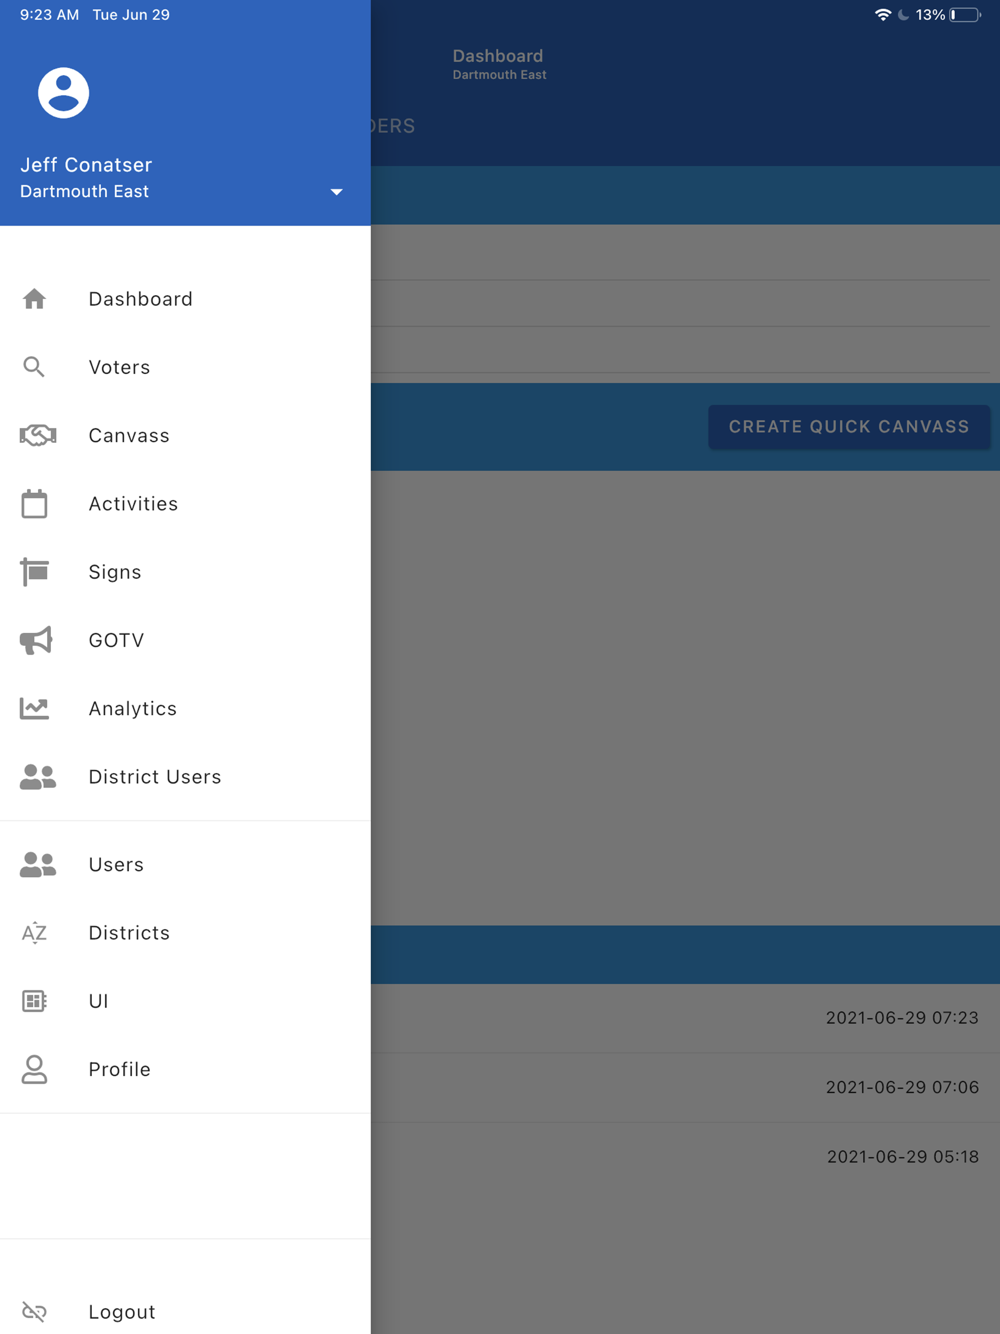The width and height of the screenshot is (1000, 1334).
Task: Open District Users
Action: pos(155,776)
